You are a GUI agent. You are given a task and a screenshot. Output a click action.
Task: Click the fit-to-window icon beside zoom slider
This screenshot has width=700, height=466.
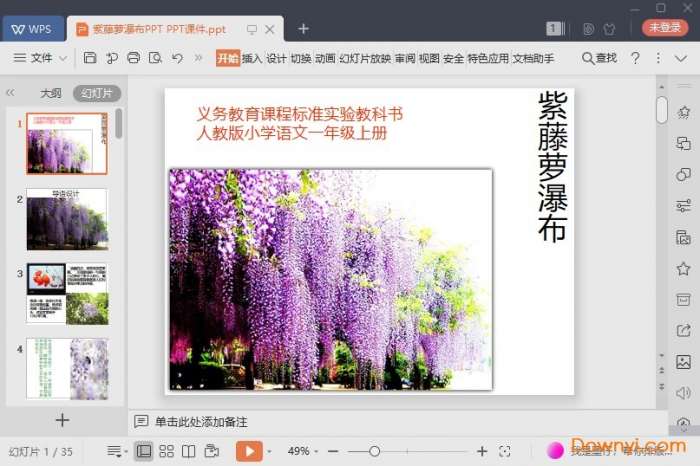click(x=505, y=451)
